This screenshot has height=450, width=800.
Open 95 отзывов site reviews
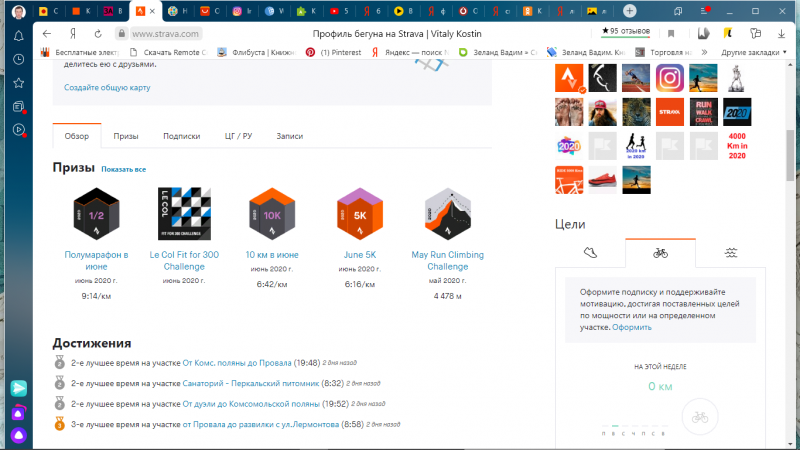coord(626,32)
